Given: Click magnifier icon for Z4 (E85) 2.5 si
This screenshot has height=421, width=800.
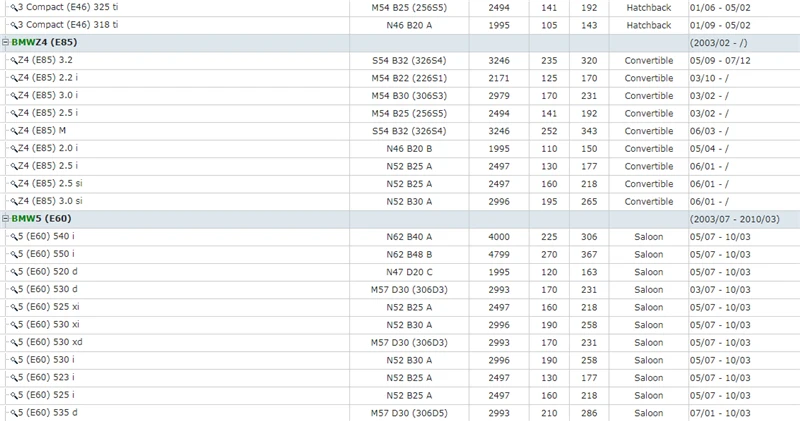Looking at the screenshot, I should [x=14, y=184].
